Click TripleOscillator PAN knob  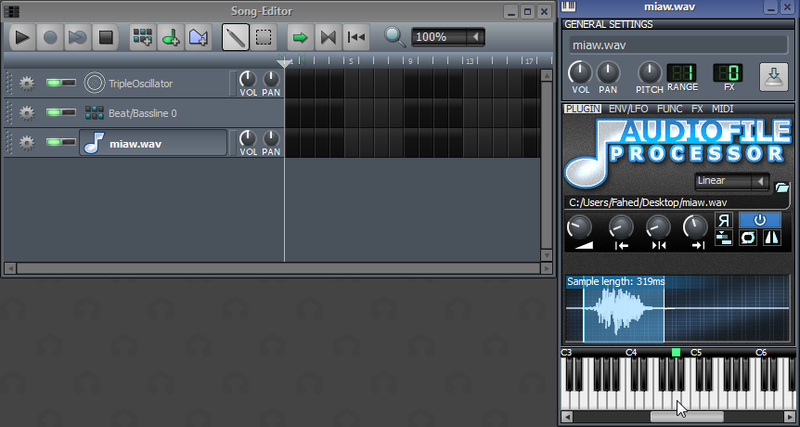271,79
